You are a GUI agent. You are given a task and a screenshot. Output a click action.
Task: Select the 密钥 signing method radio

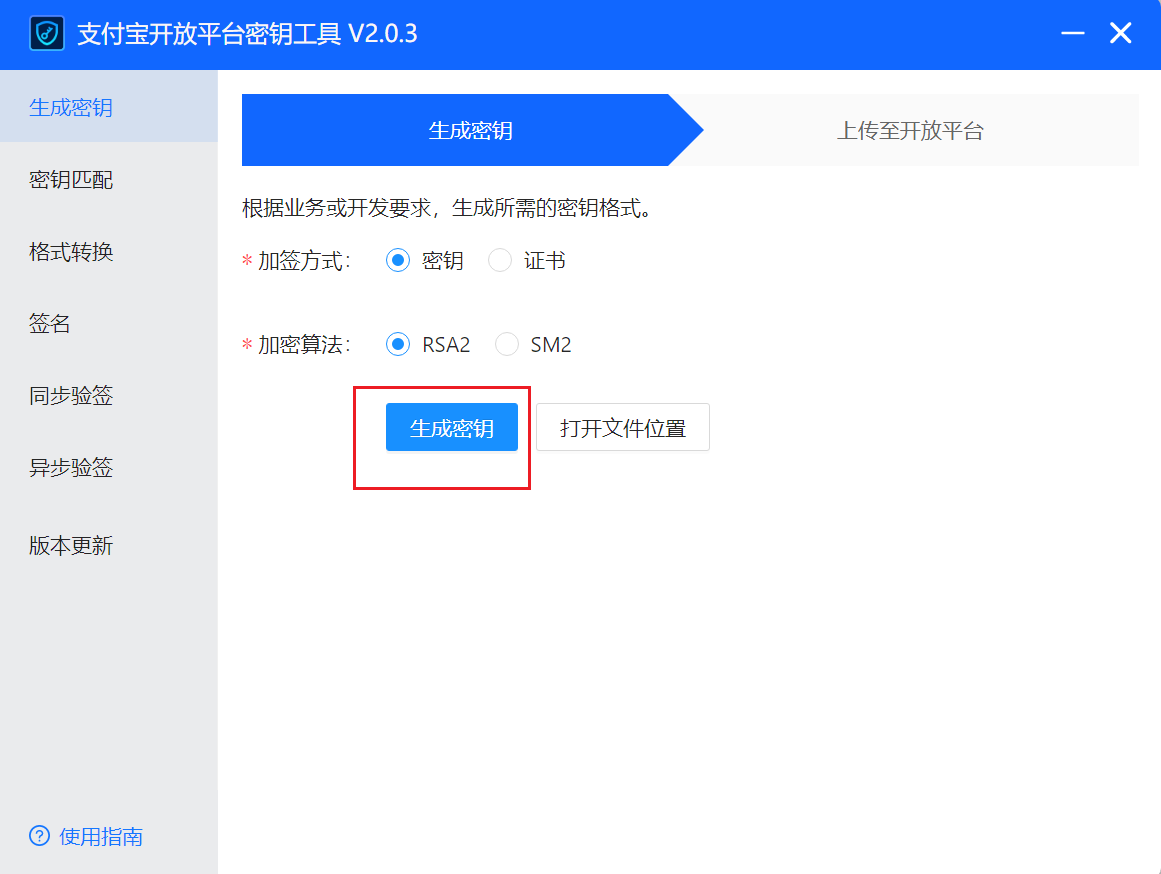click(x=399, y=260)
